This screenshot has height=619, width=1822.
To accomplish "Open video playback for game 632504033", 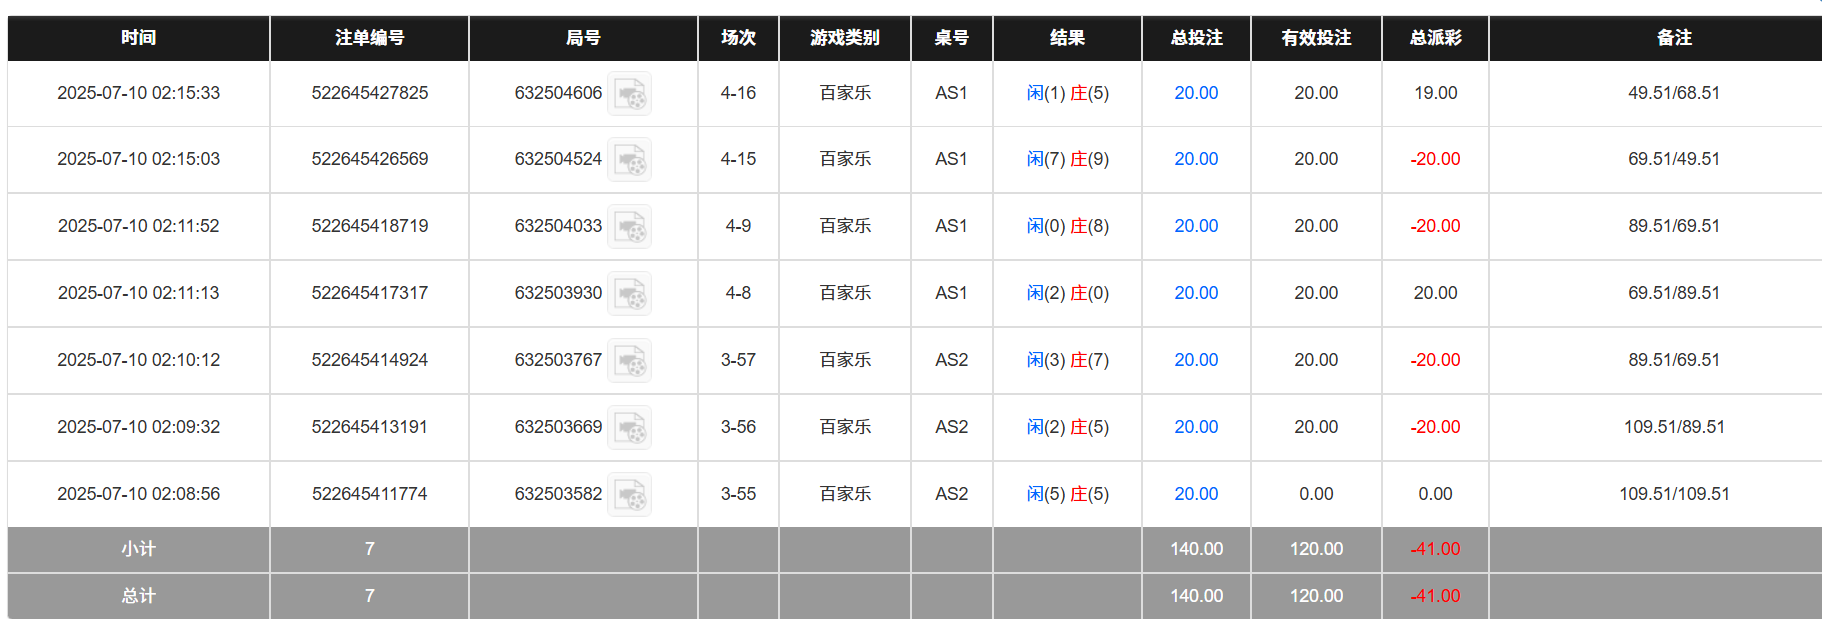I will point(629,226).
